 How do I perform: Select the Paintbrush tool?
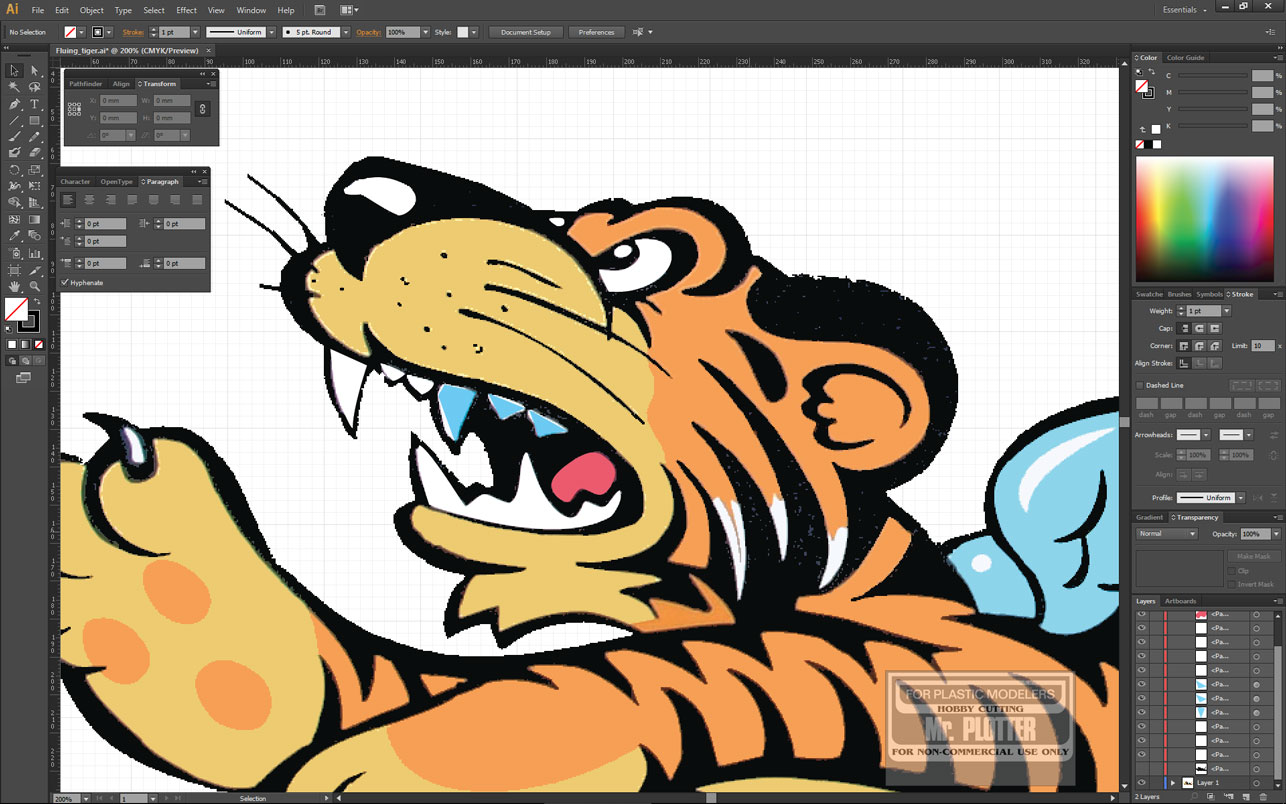pyautogui.click(x=14, y=137)
